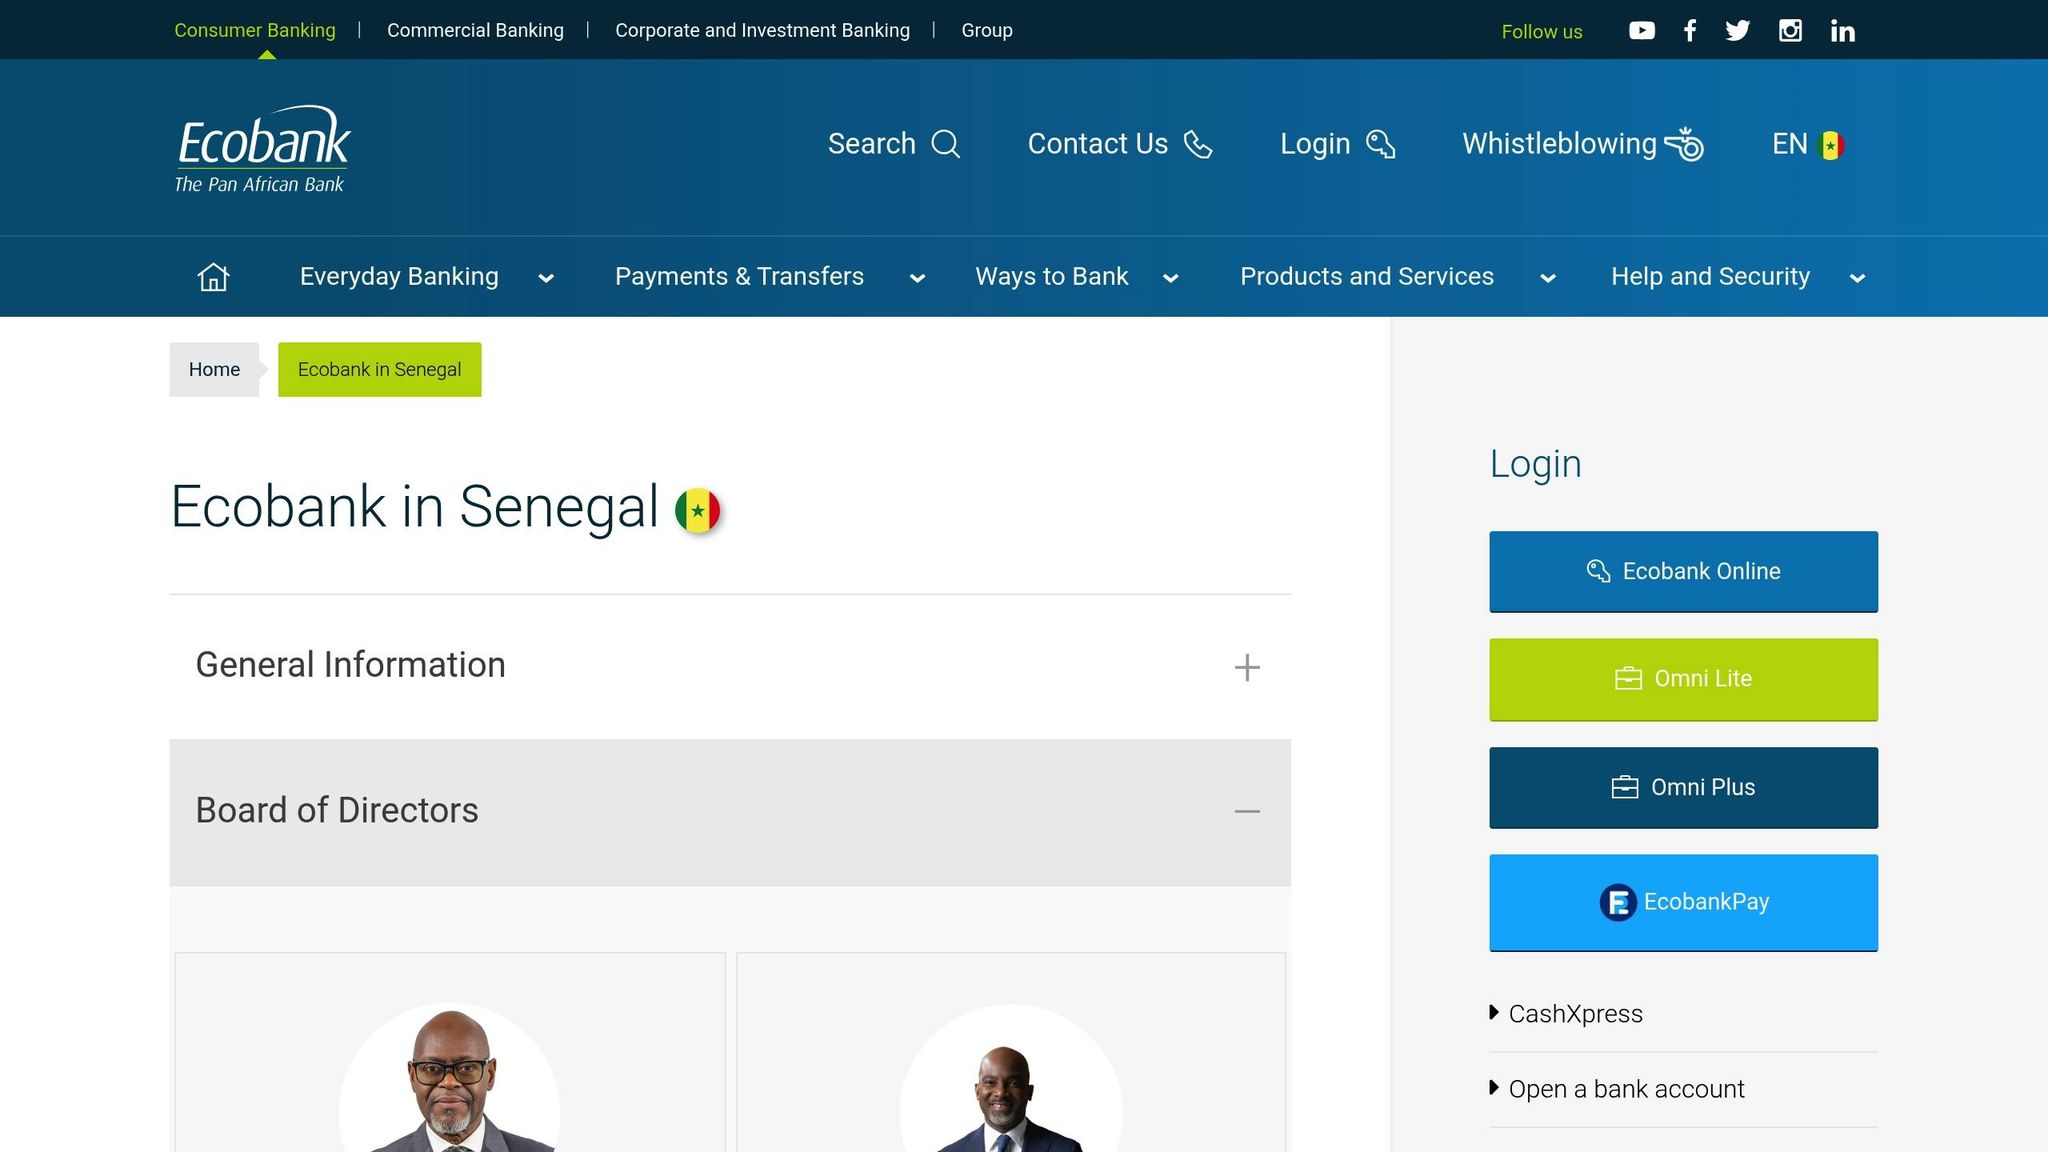
Task: Click the Search magnifier icon
Action: tap(945, 144)
